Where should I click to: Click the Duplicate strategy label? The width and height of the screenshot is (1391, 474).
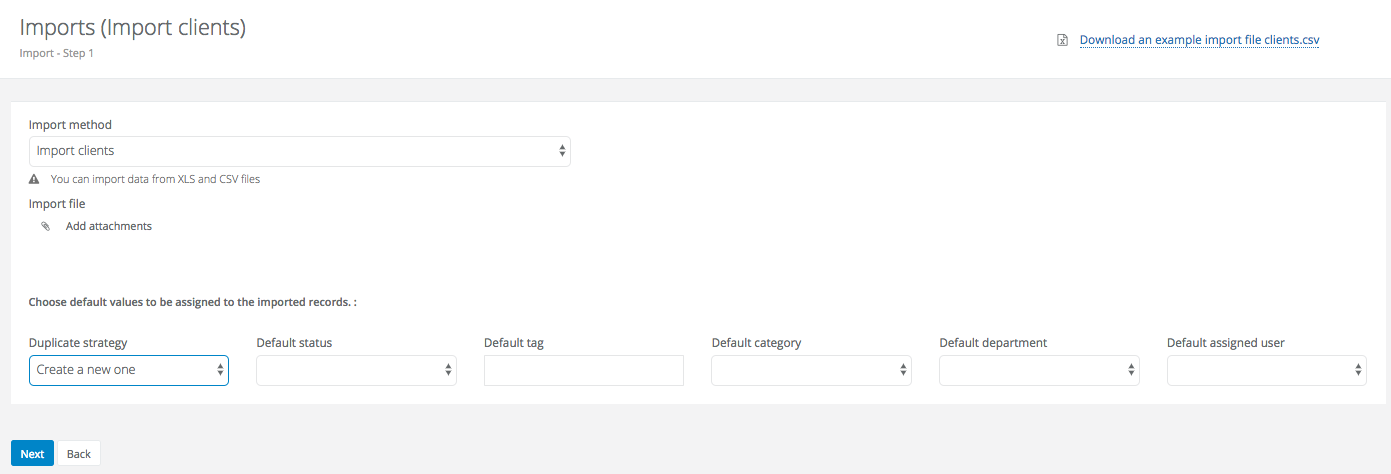click(x=78, y=343)
